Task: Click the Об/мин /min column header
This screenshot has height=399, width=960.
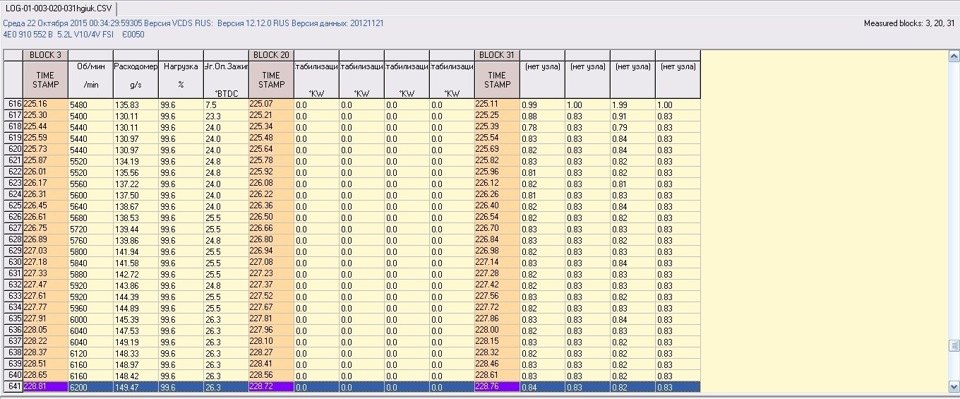Action: point(91,80)
